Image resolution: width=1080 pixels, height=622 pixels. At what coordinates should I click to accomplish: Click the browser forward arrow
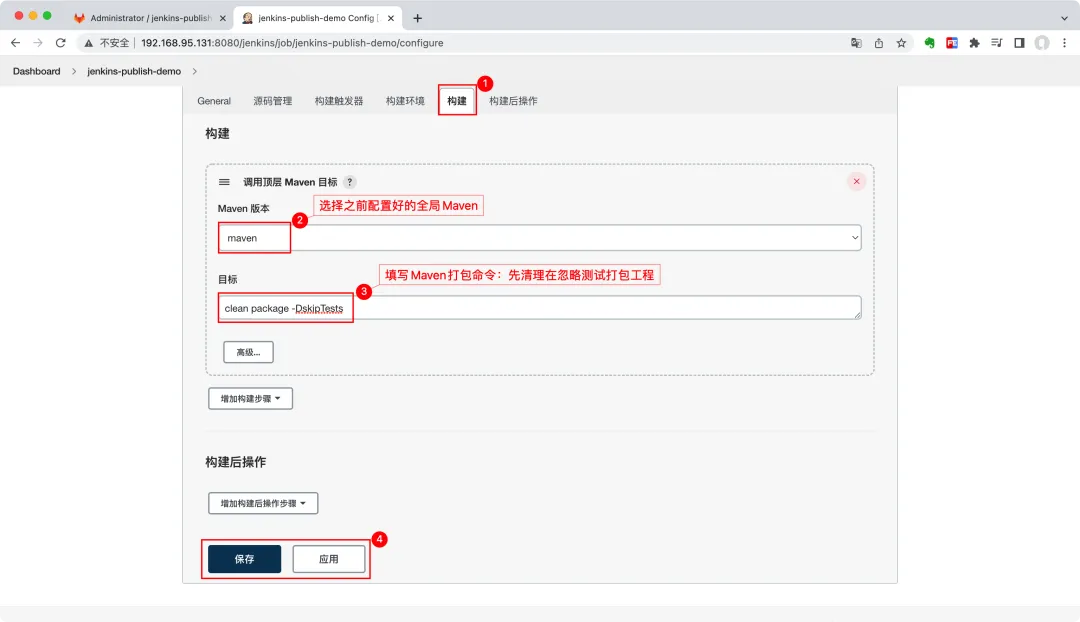38,43
